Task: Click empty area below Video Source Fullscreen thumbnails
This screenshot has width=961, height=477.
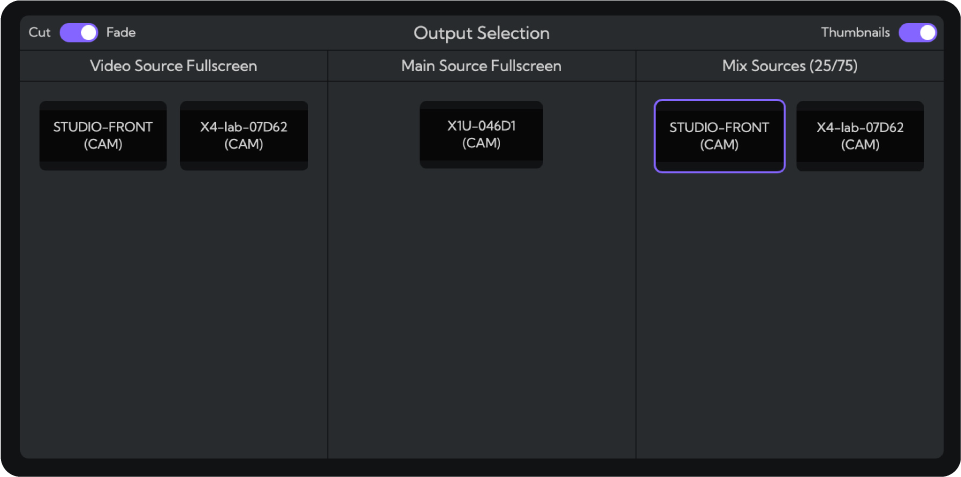Action: (x=174, y=310)
